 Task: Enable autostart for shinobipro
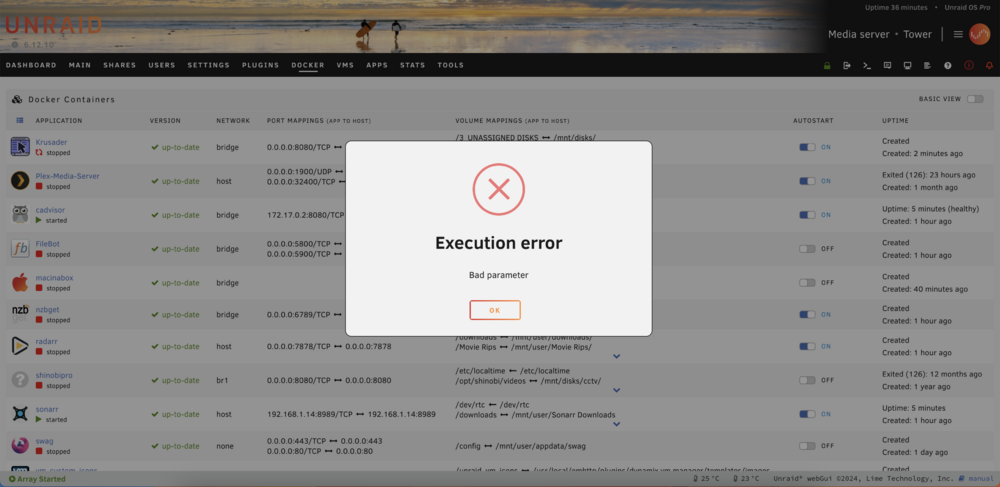pyautogui.click(x=807, y=380)
